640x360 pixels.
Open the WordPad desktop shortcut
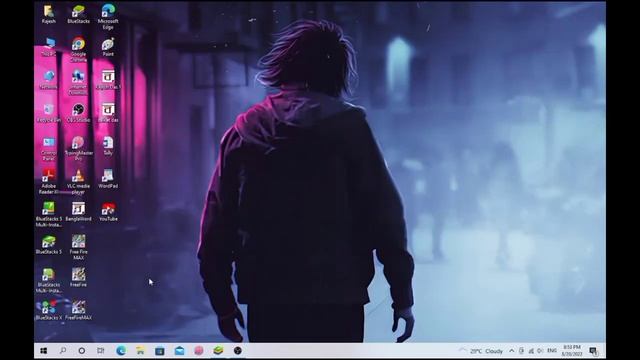(x=108, y=179)
